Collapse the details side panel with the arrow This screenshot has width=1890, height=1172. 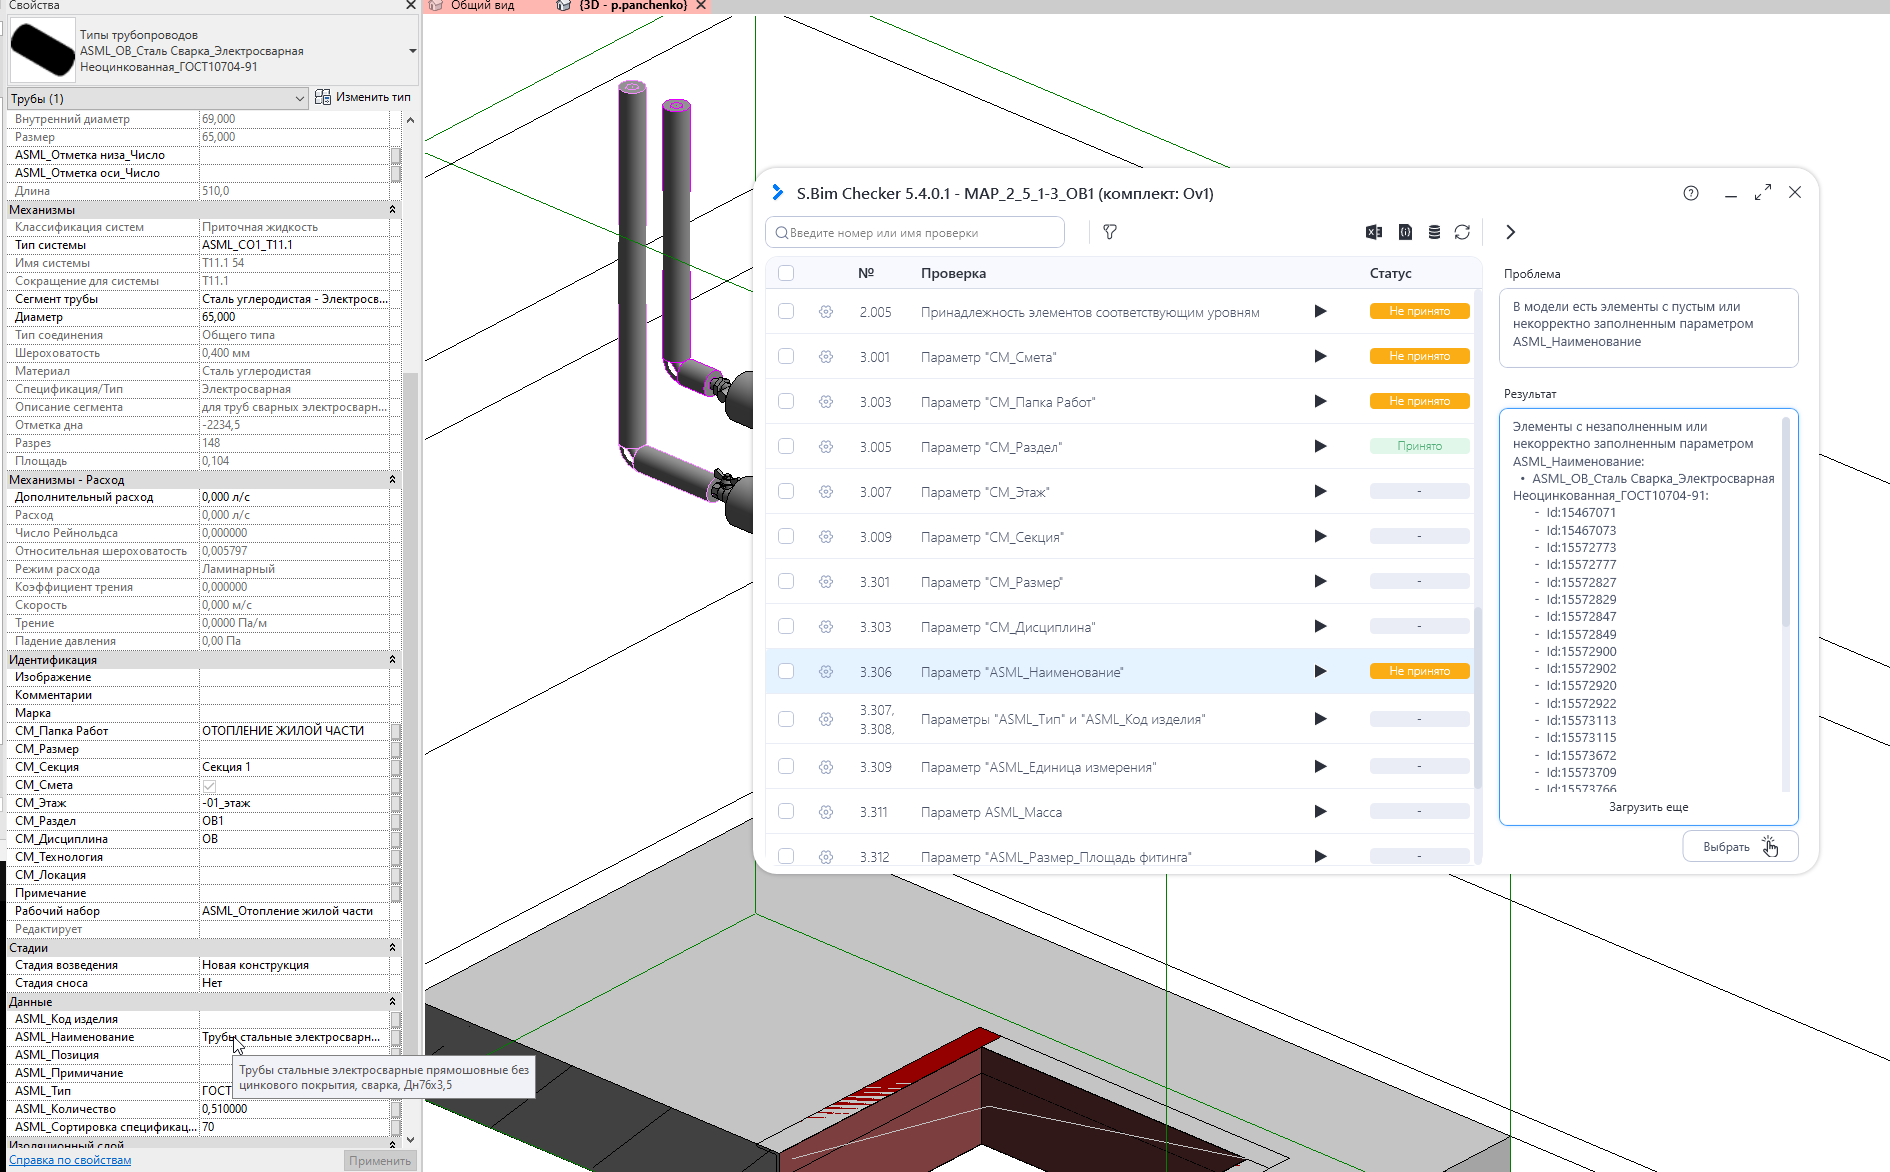(1510, 232)
